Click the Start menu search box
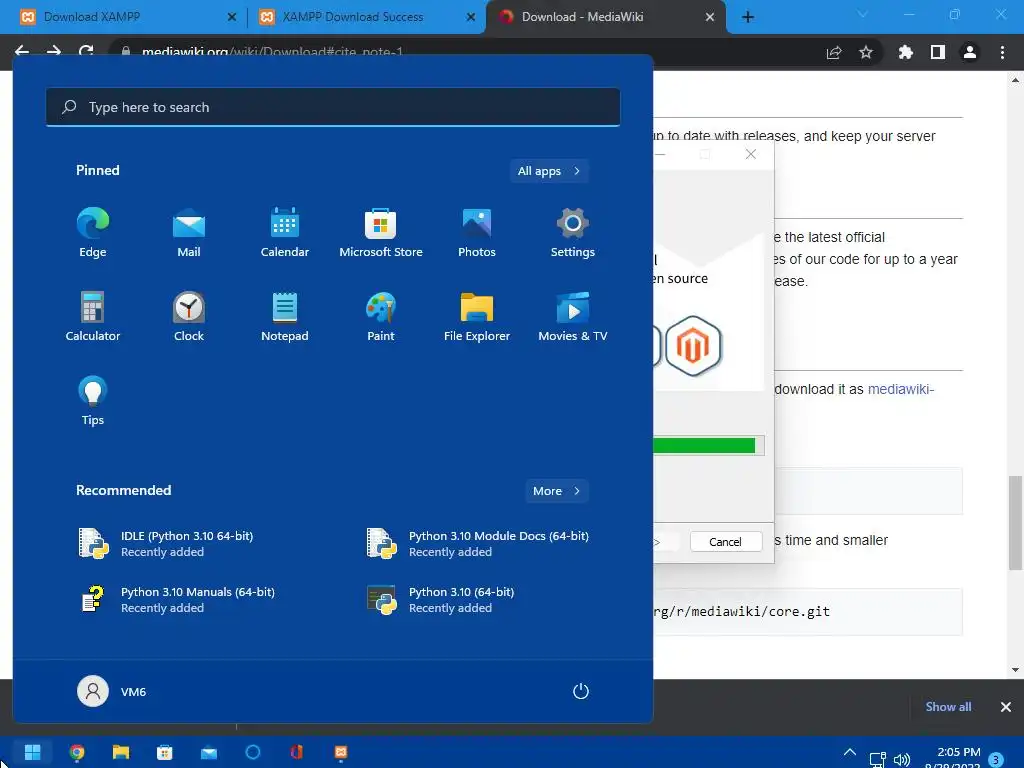The height and width of the screenshot is (768, 1024). click(333, 107)
